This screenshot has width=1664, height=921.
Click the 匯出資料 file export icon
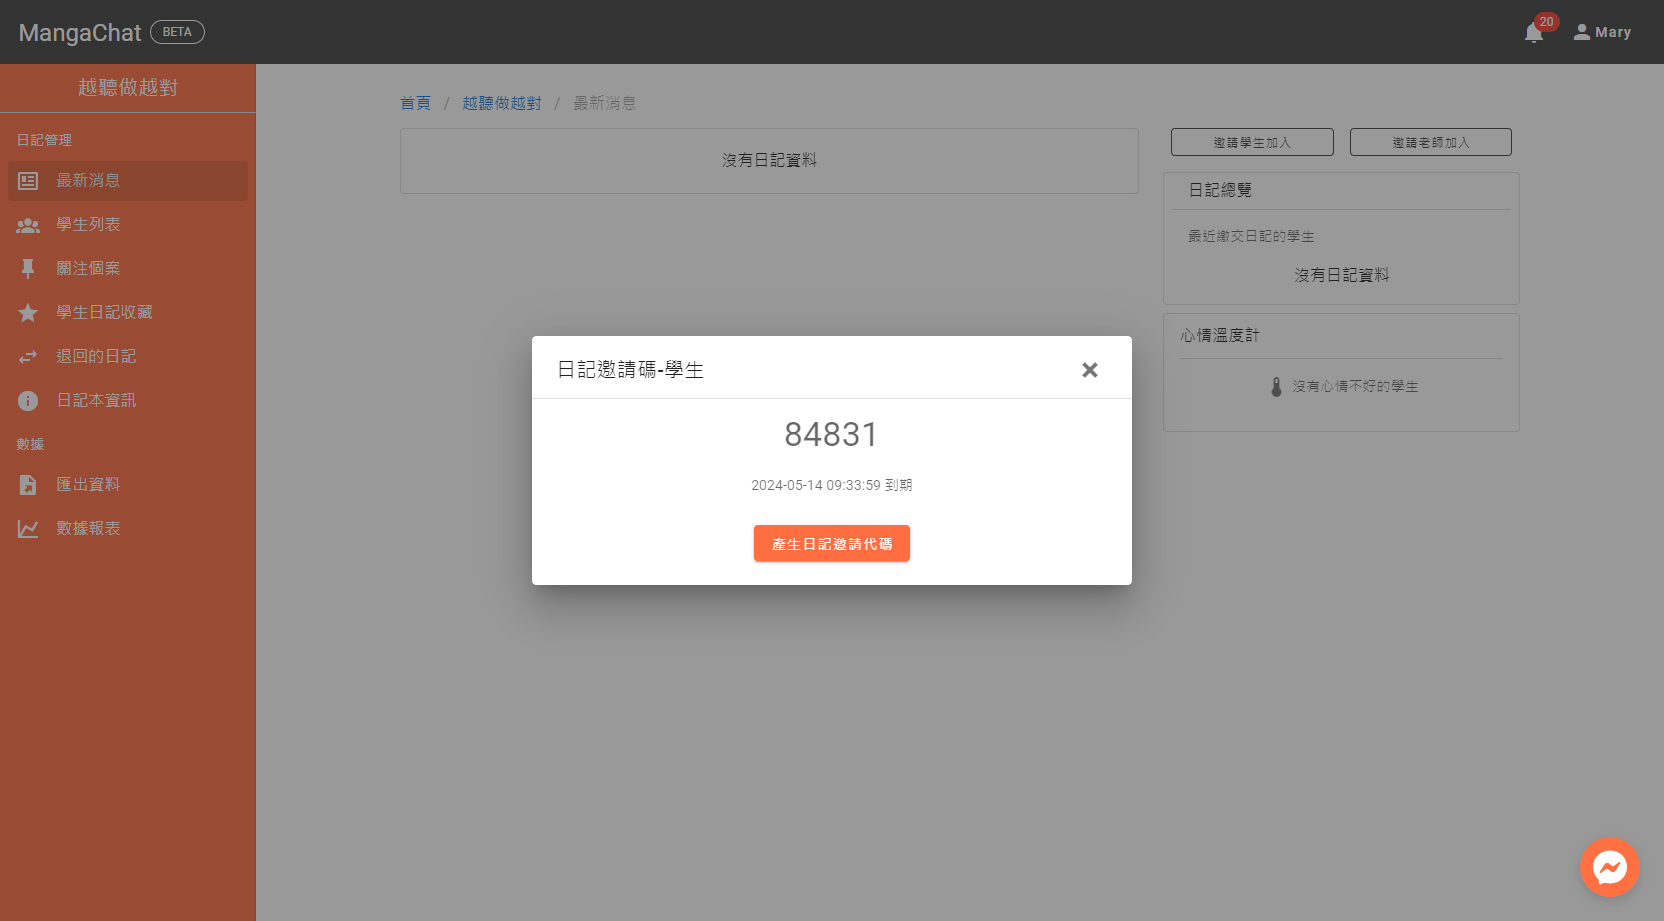(28, 485)
